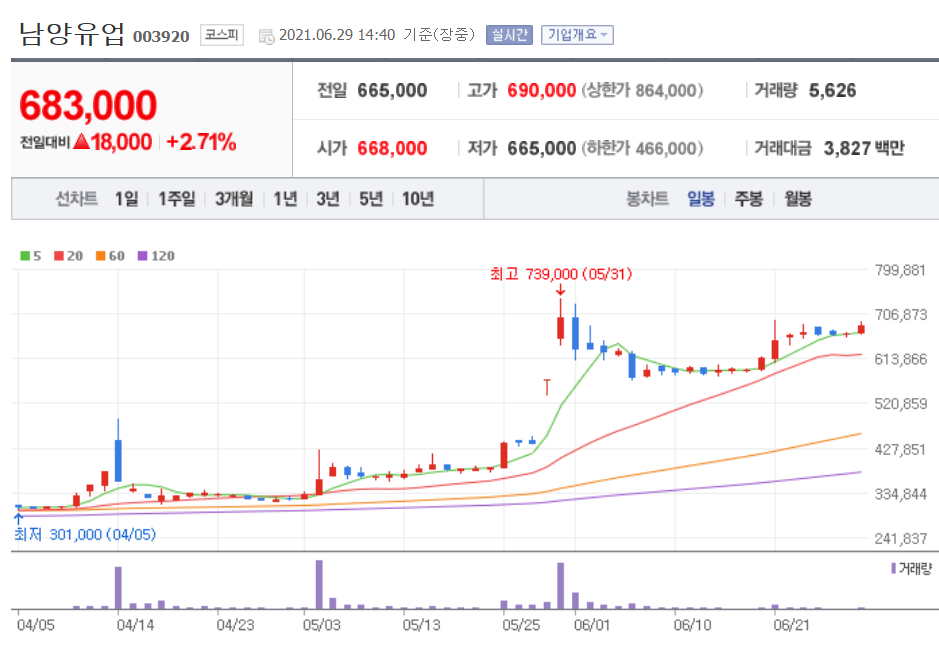The width and height of the screenshot is (939, 647).
Task: Click the 코스피 market badge
Action: 222,35
